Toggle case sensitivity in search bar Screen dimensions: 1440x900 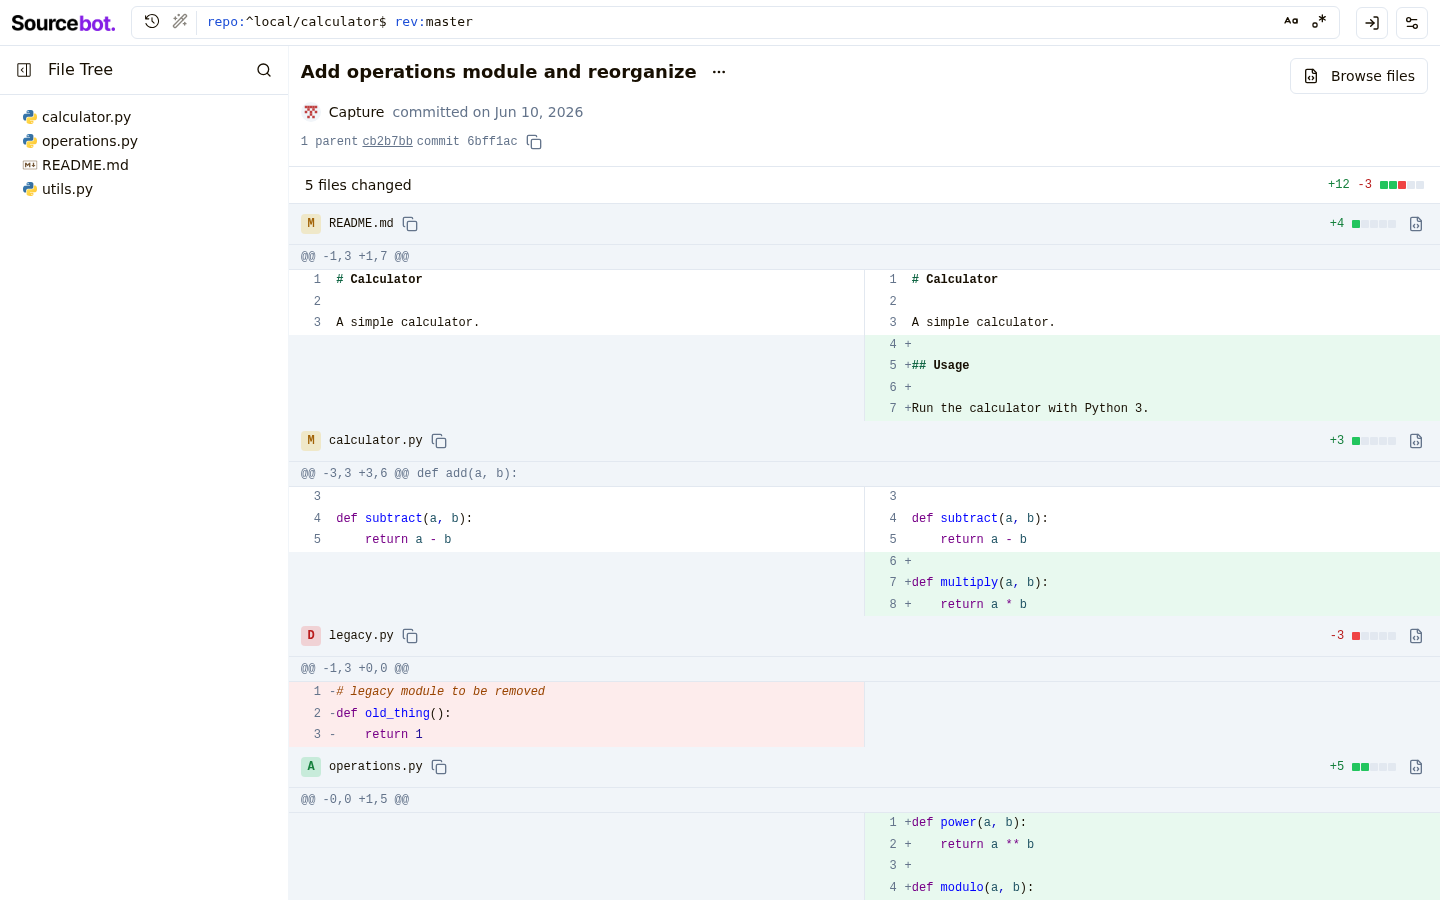click(1291, 21)
